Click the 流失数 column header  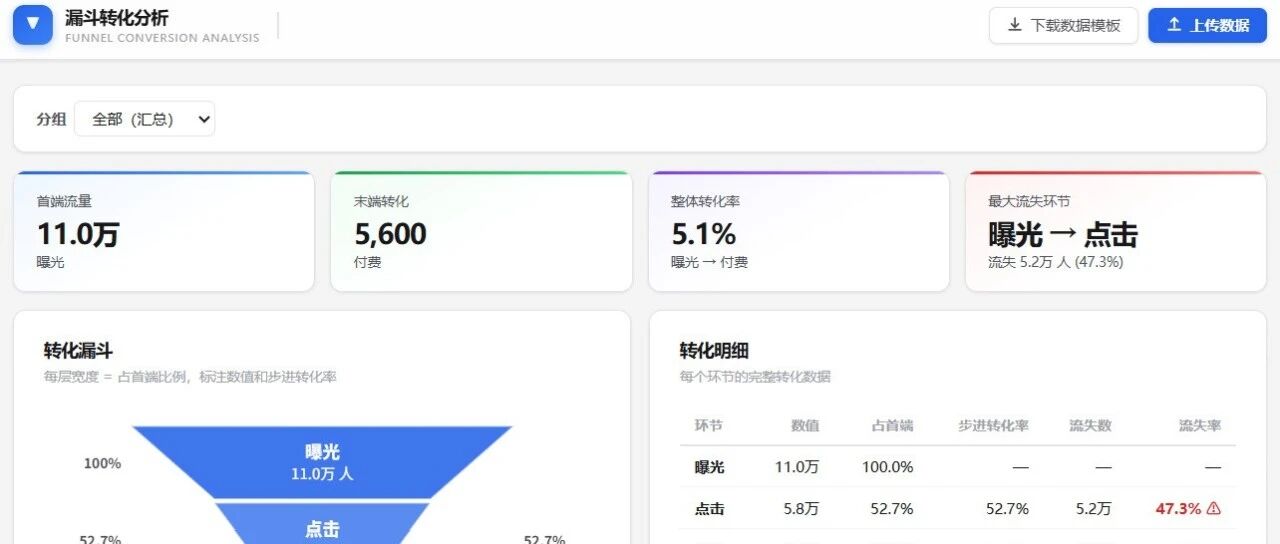1090,426
